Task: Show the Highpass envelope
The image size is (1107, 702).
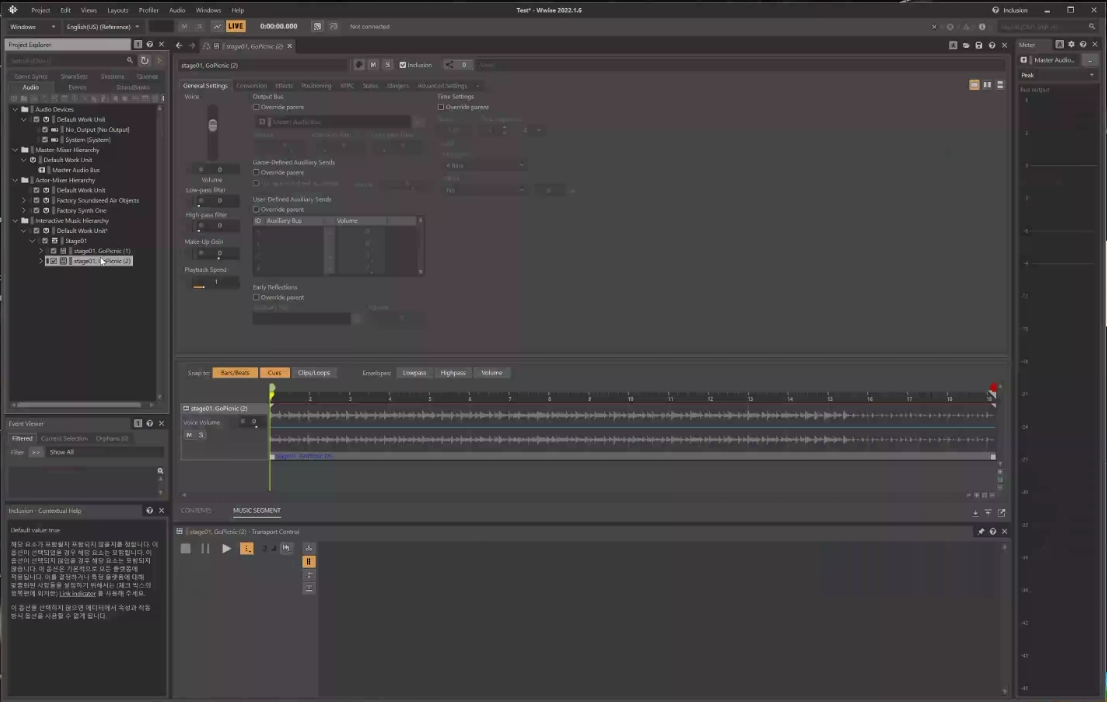Action: [453, 373]
